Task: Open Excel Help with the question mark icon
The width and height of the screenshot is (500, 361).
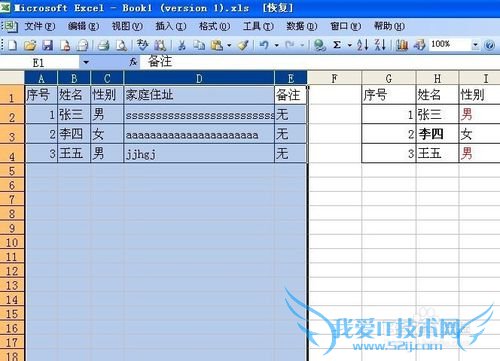Action: tap(489, 45)
